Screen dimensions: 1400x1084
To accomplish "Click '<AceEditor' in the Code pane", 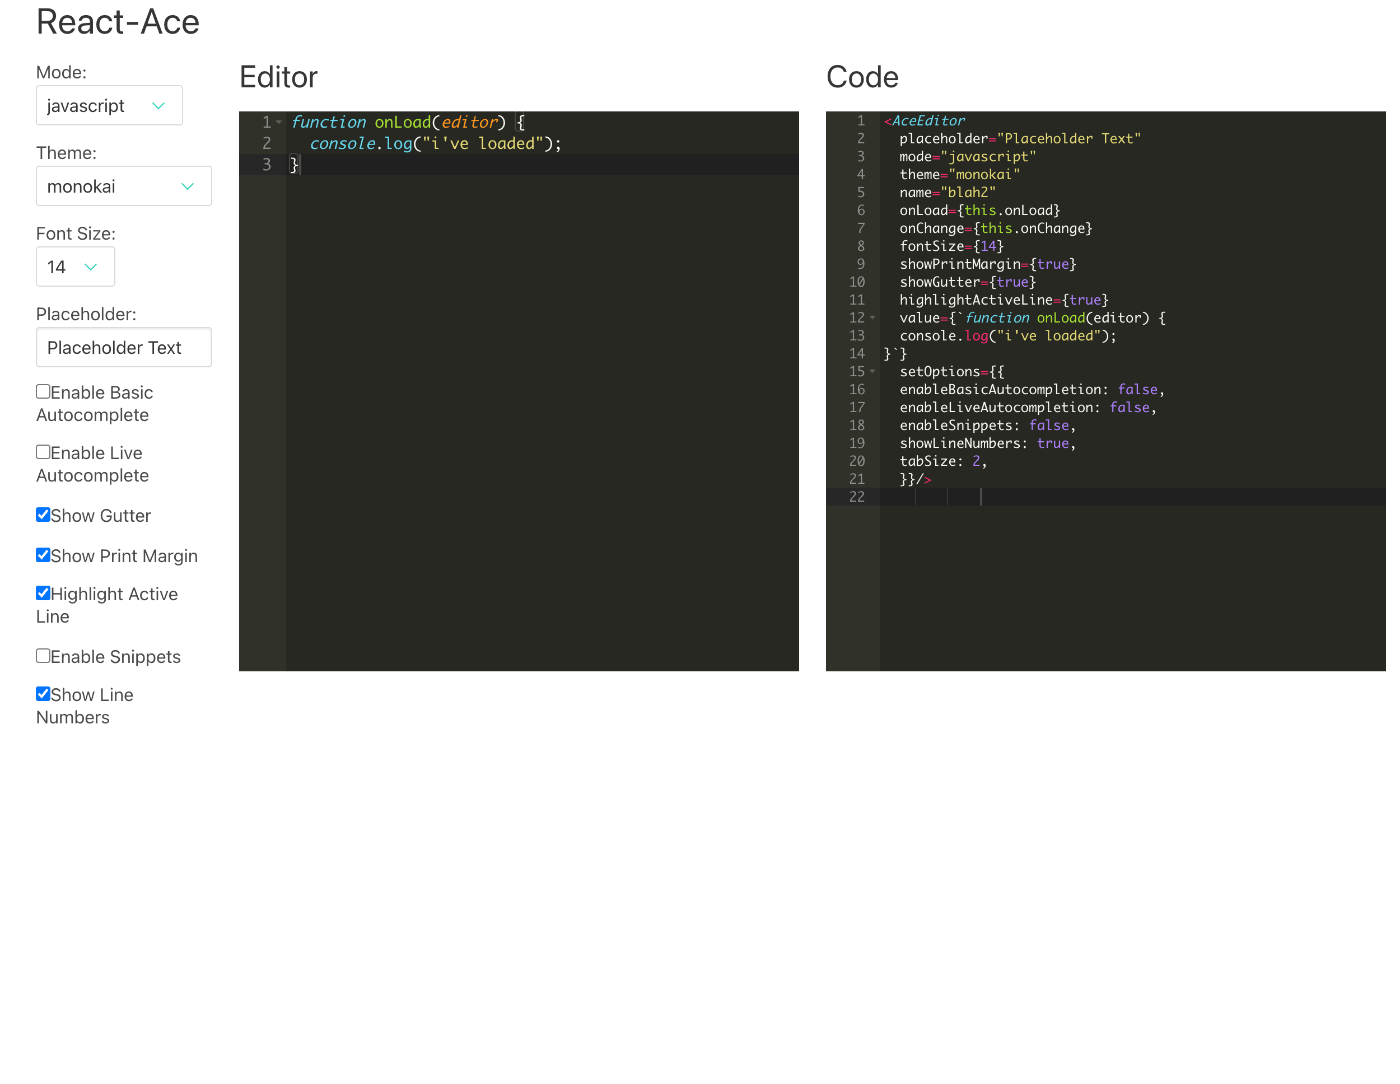I will pos(925,121).
